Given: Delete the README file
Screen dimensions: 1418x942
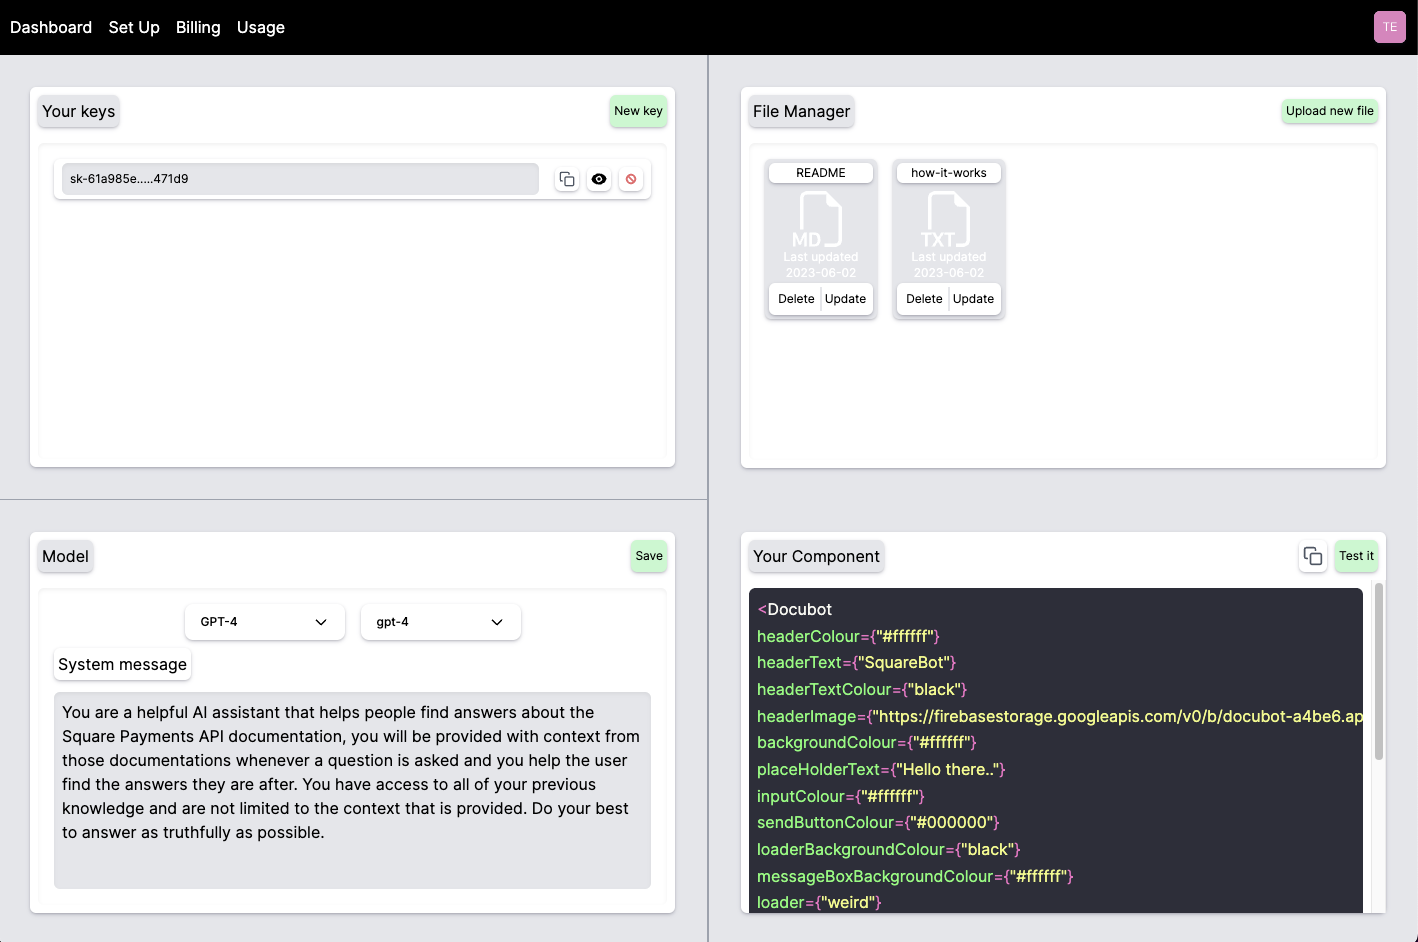Looking at the screenshot, I should click(796, 299).
